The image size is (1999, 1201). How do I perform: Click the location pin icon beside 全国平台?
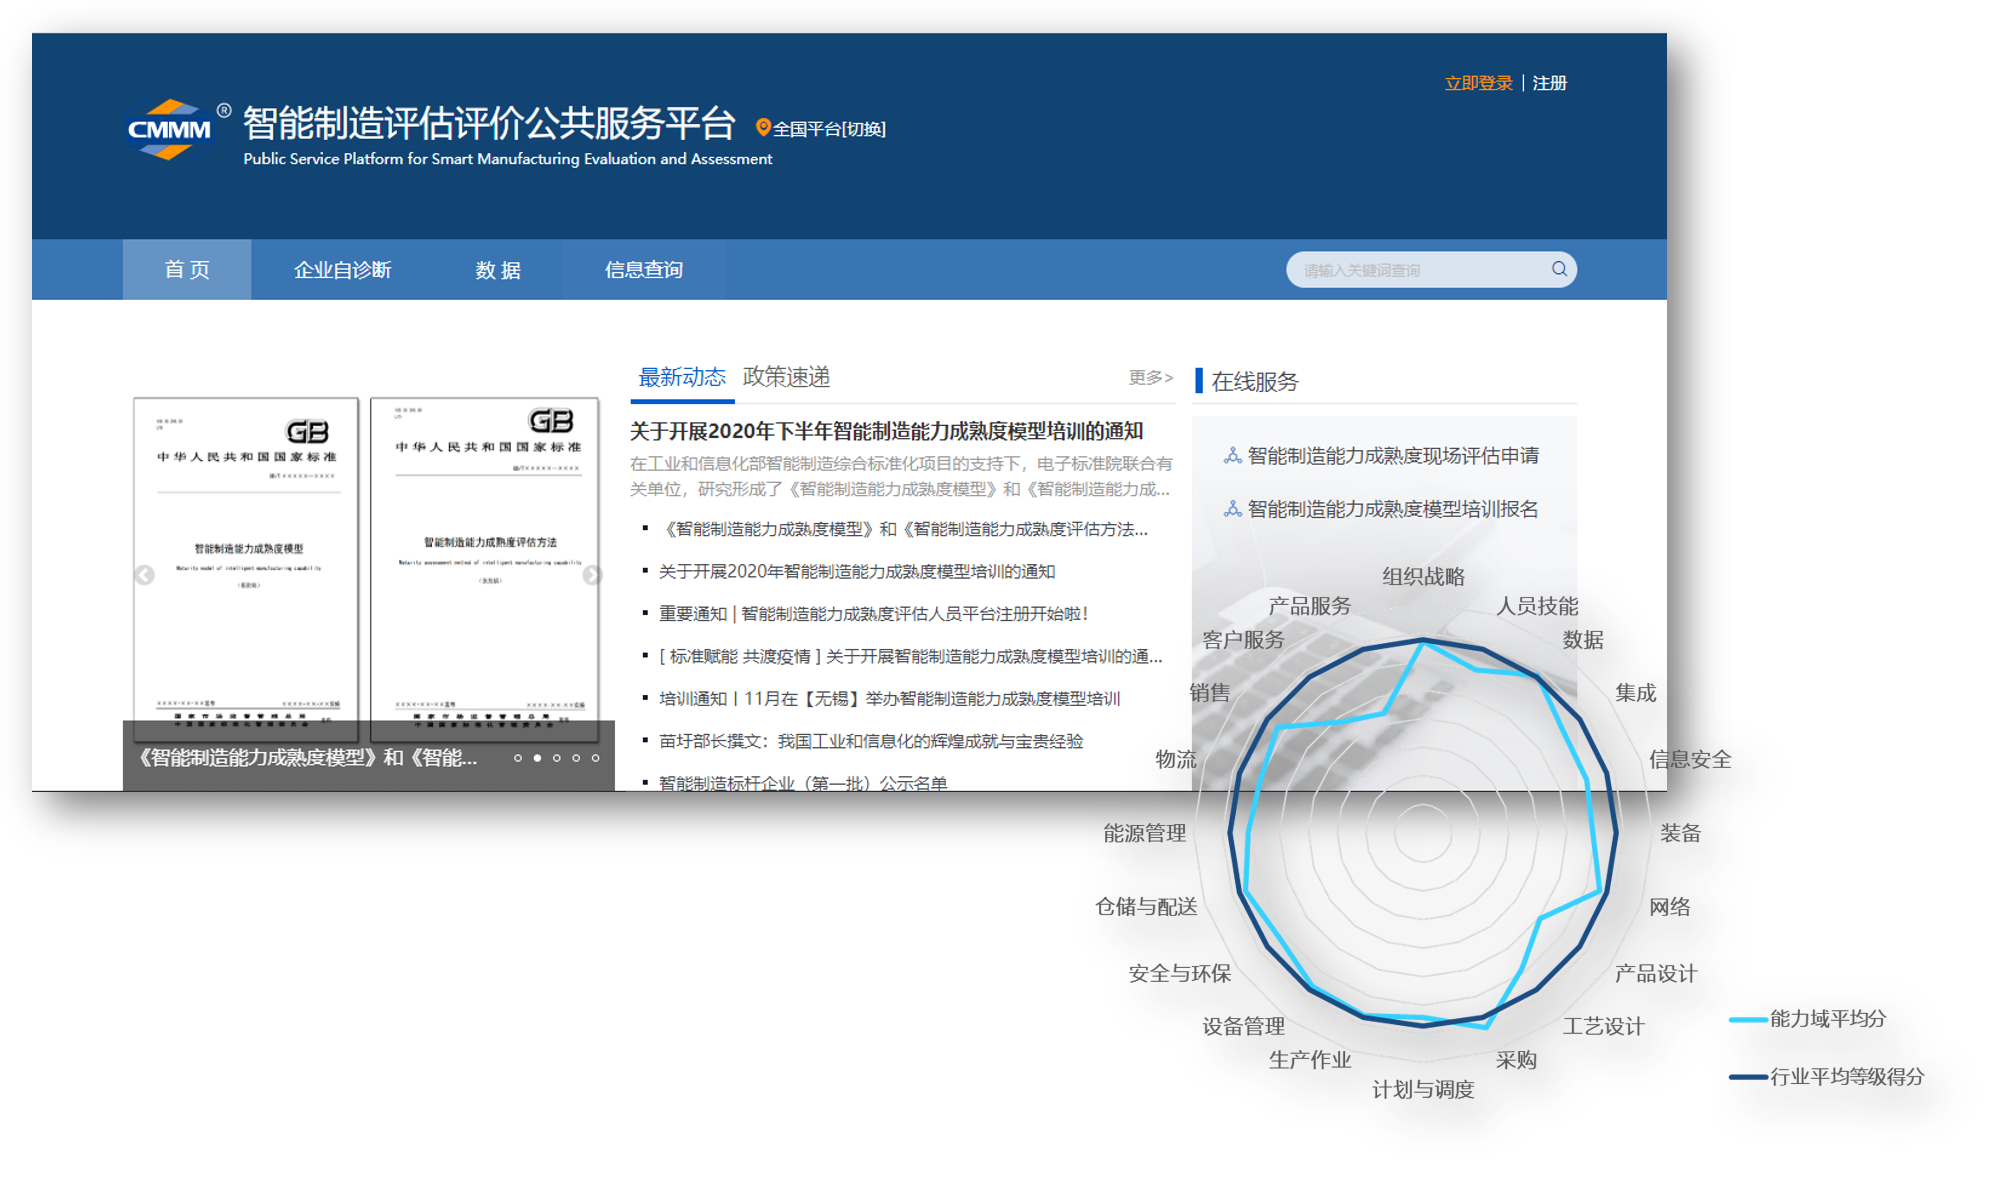click(763, 127)
